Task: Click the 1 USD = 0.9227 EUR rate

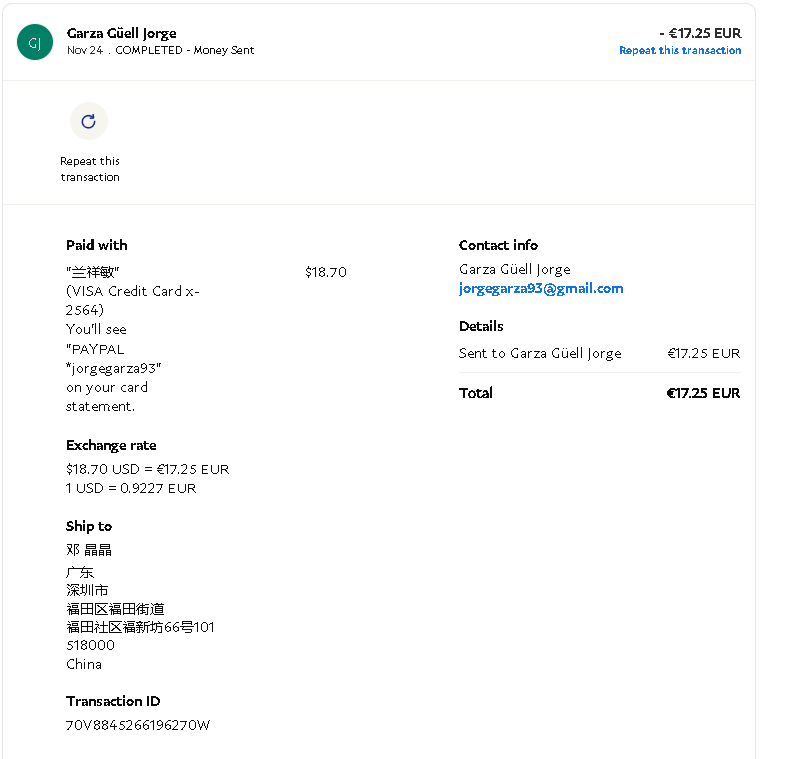Action: (x=131, y=488)
